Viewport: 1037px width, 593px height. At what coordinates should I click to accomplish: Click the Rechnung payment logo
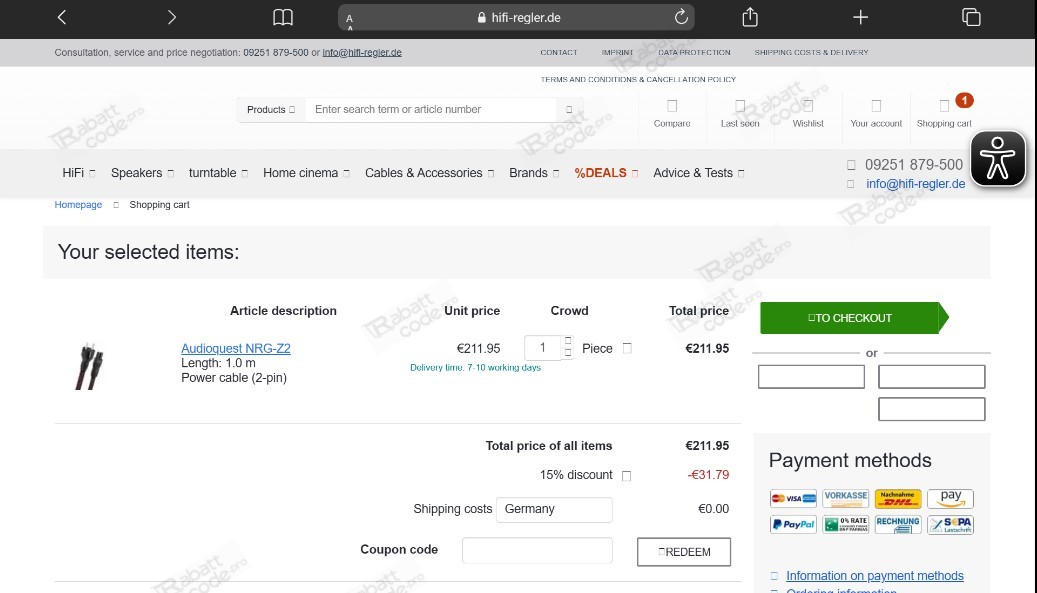[898, 525]
